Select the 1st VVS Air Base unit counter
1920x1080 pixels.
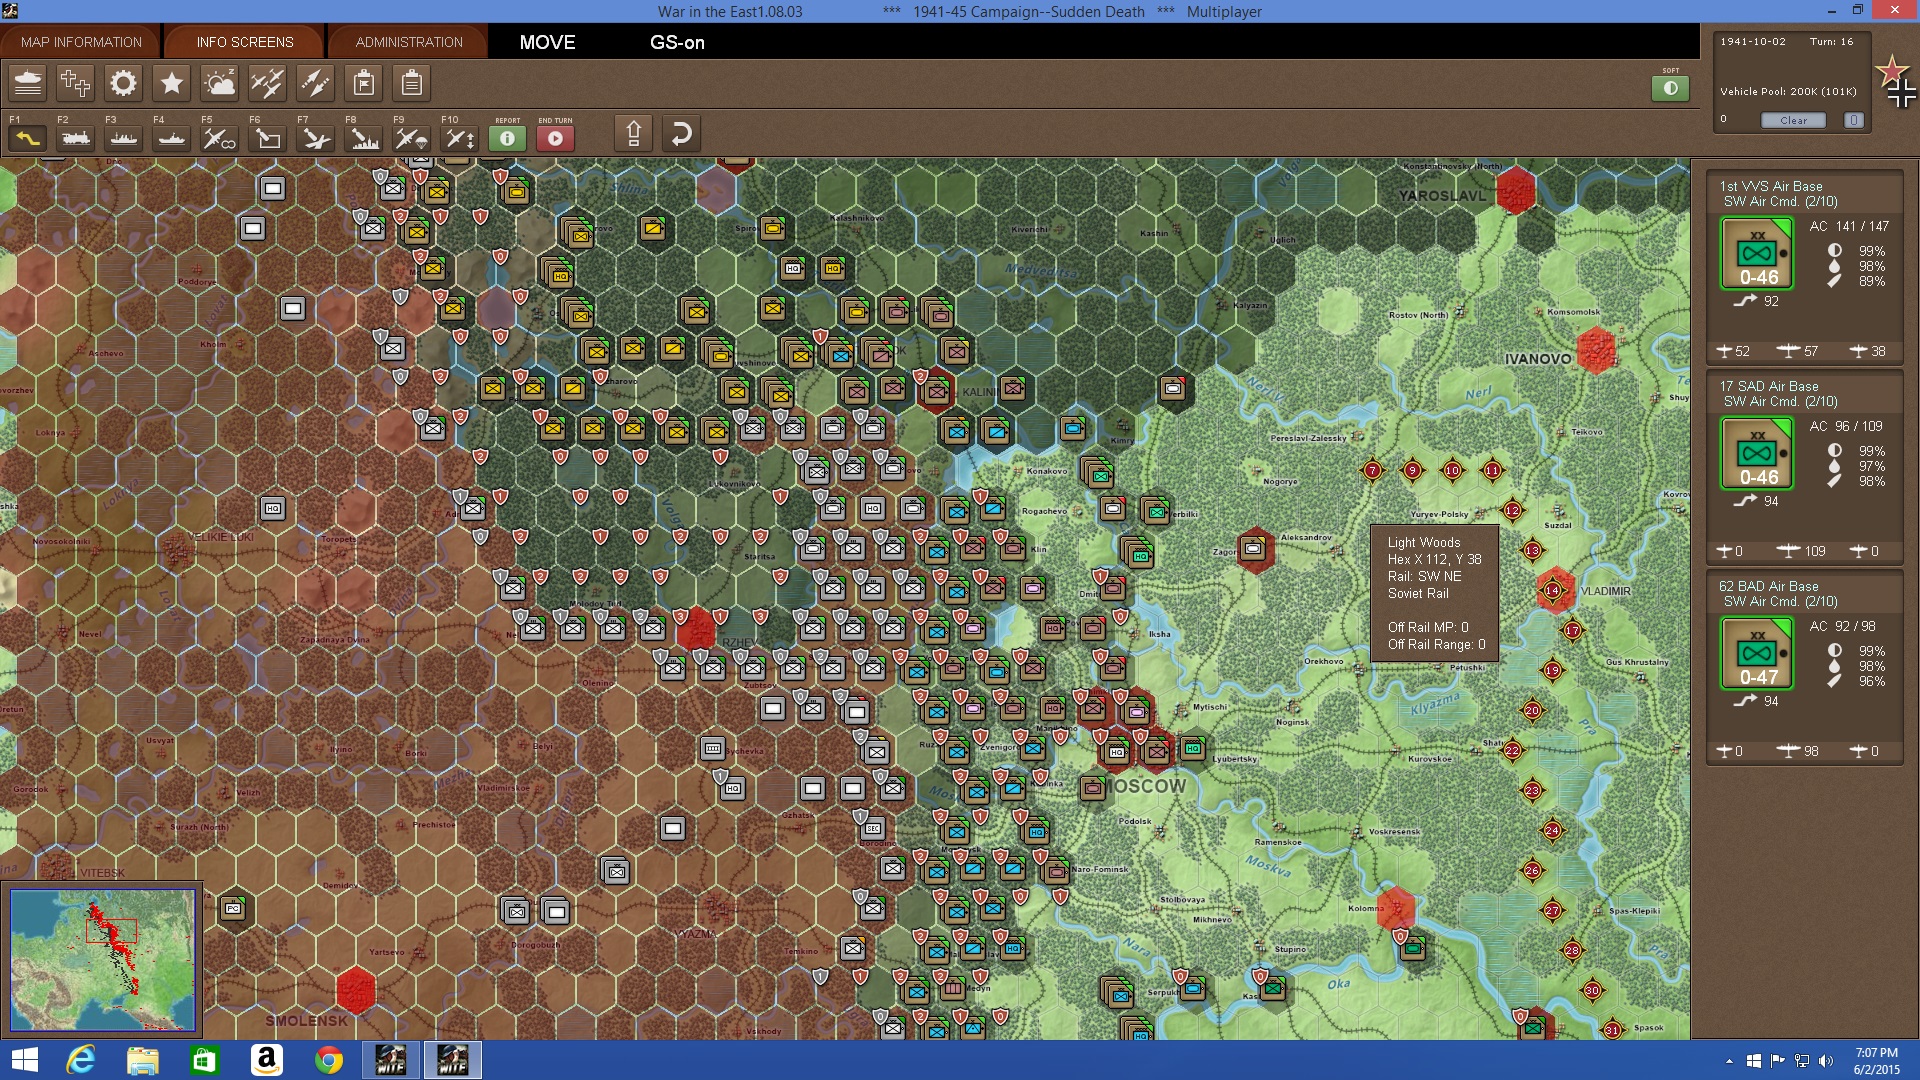1757,253
